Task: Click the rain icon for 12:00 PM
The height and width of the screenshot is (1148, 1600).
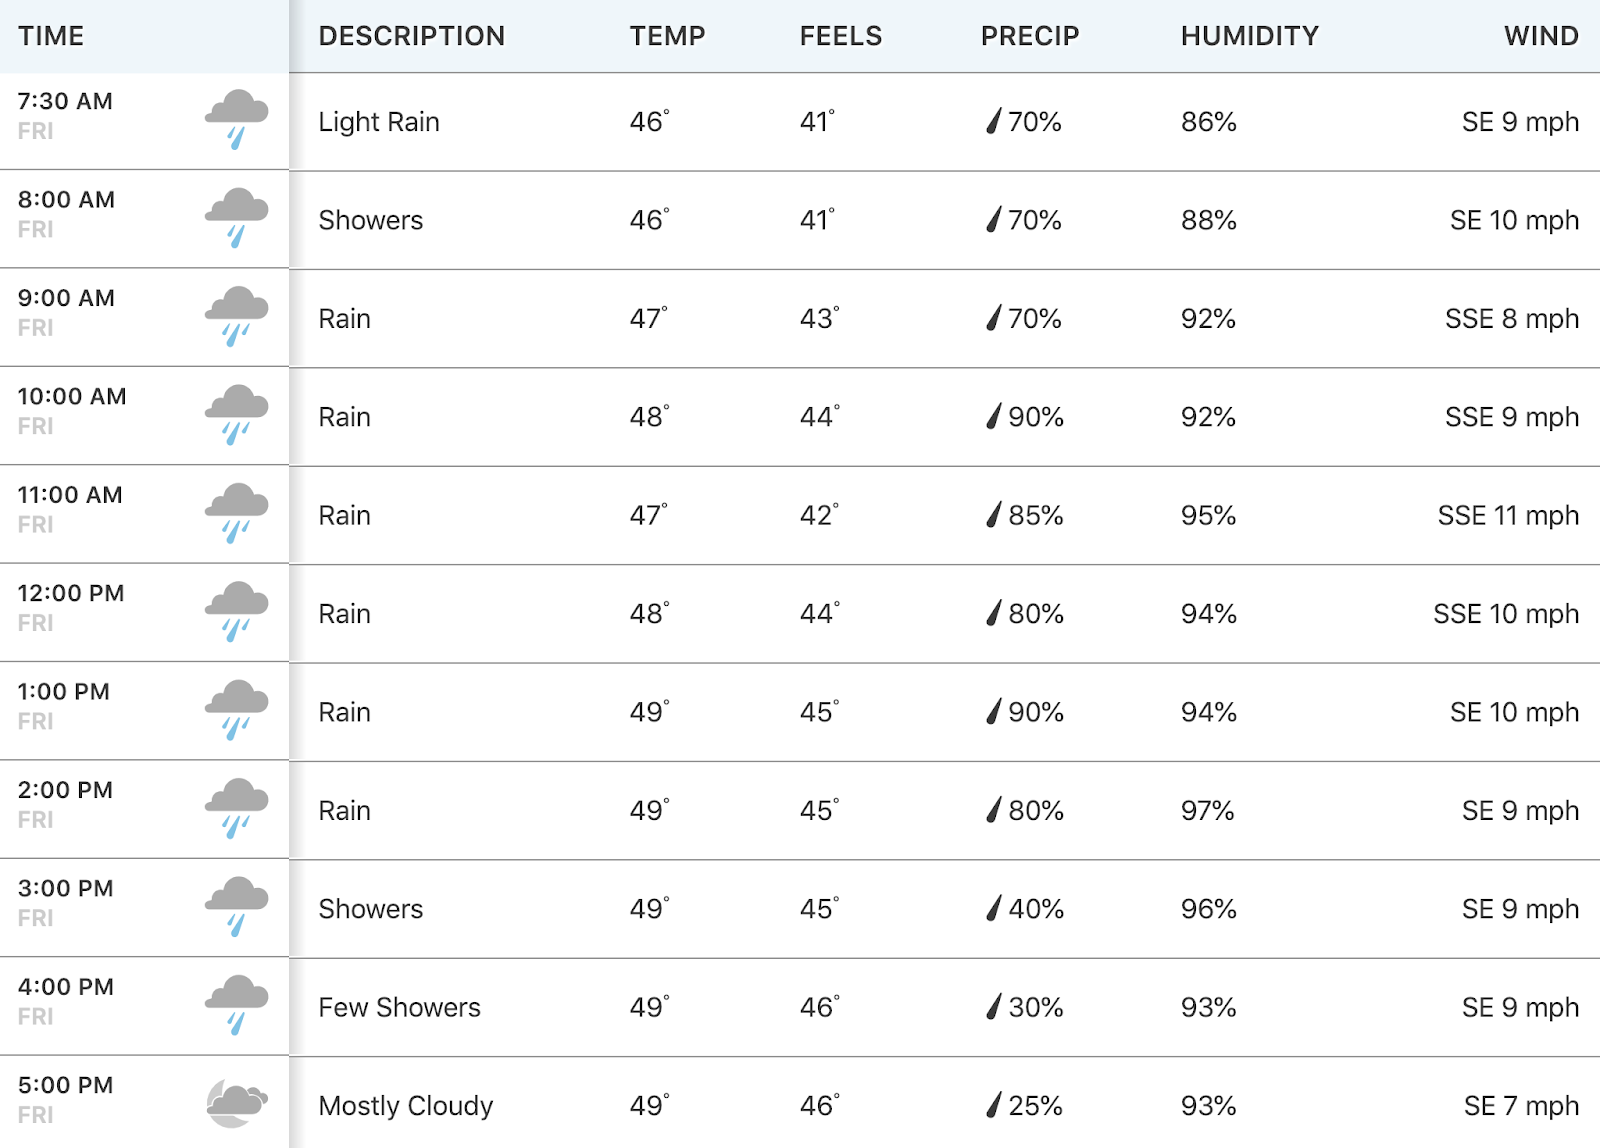Action: click(237, 612)
